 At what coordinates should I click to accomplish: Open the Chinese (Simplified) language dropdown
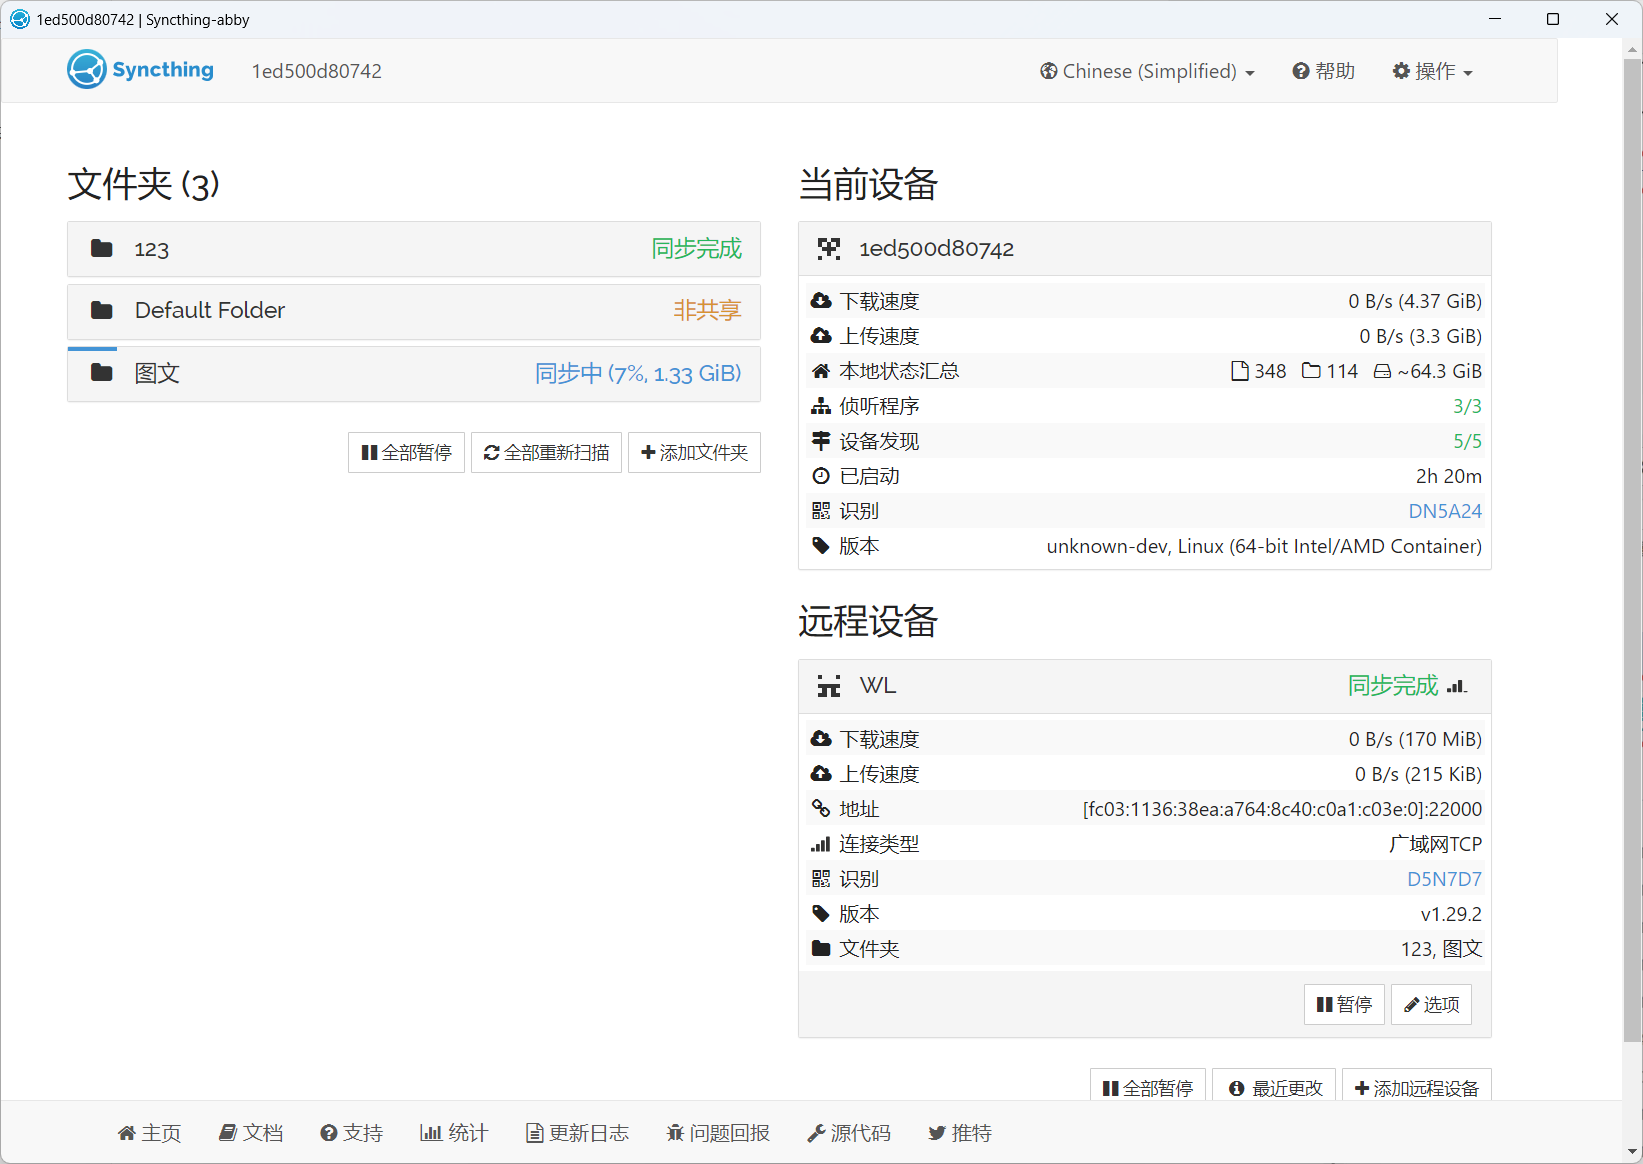click(x=1147, y=71)
